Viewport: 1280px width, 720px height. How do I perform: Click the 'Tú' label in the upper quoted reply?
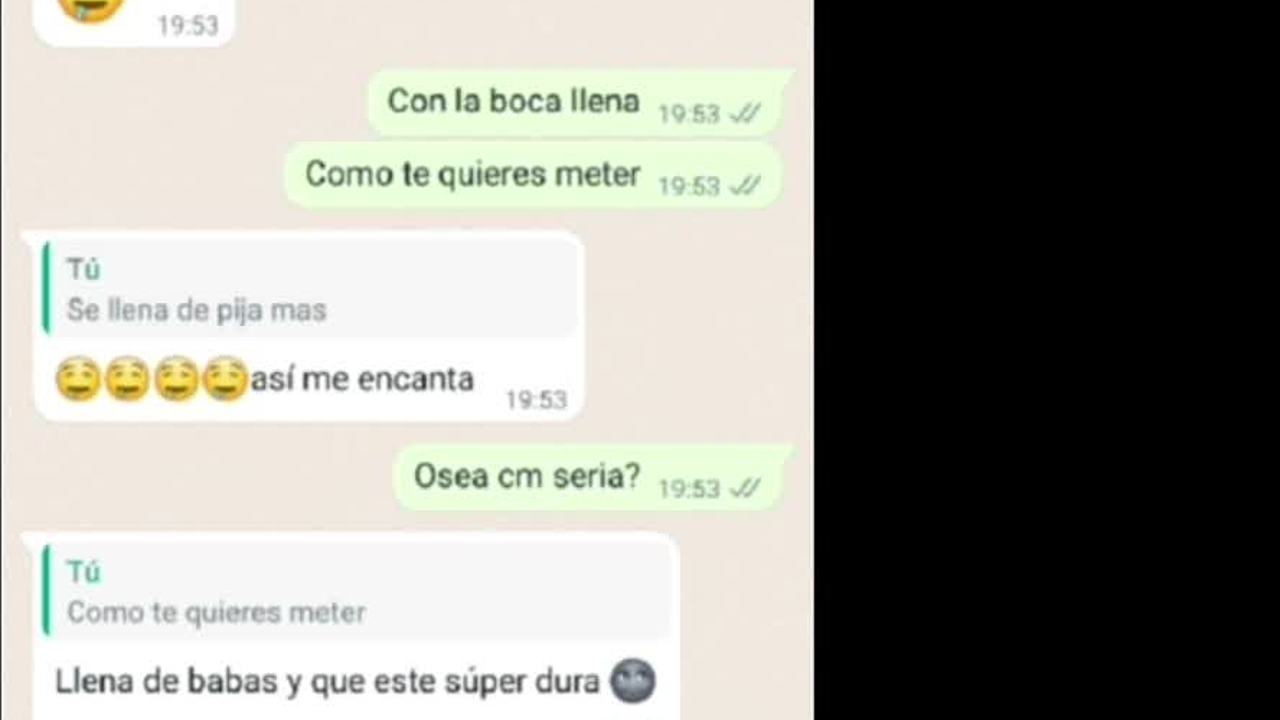(83, 269)
